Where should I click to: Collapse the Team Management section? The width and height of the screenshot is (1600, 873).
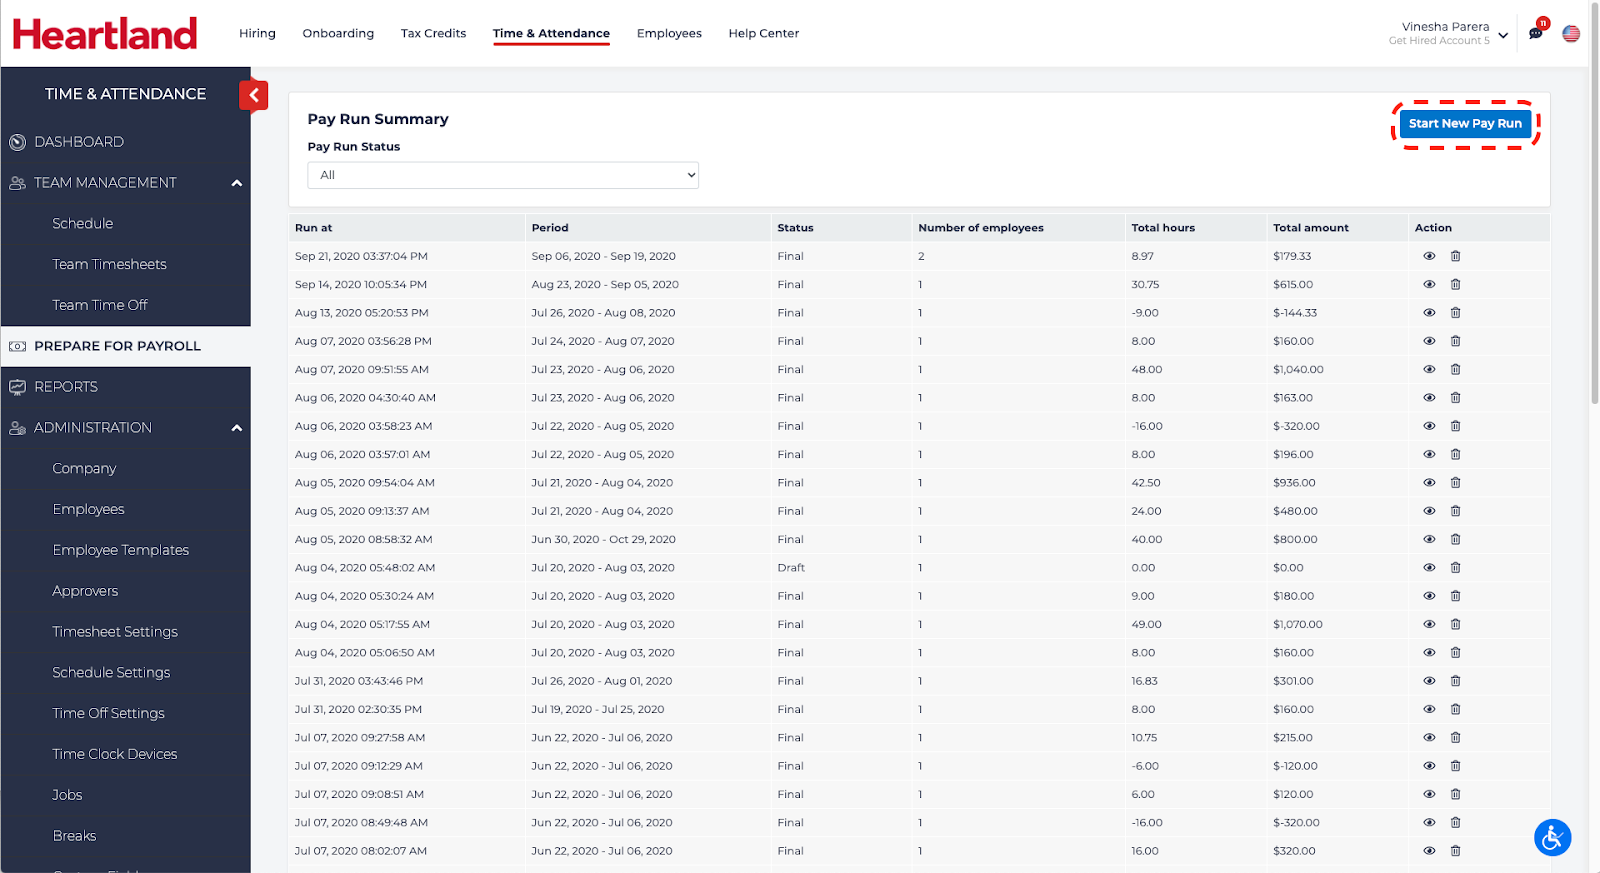click(237, 183)
